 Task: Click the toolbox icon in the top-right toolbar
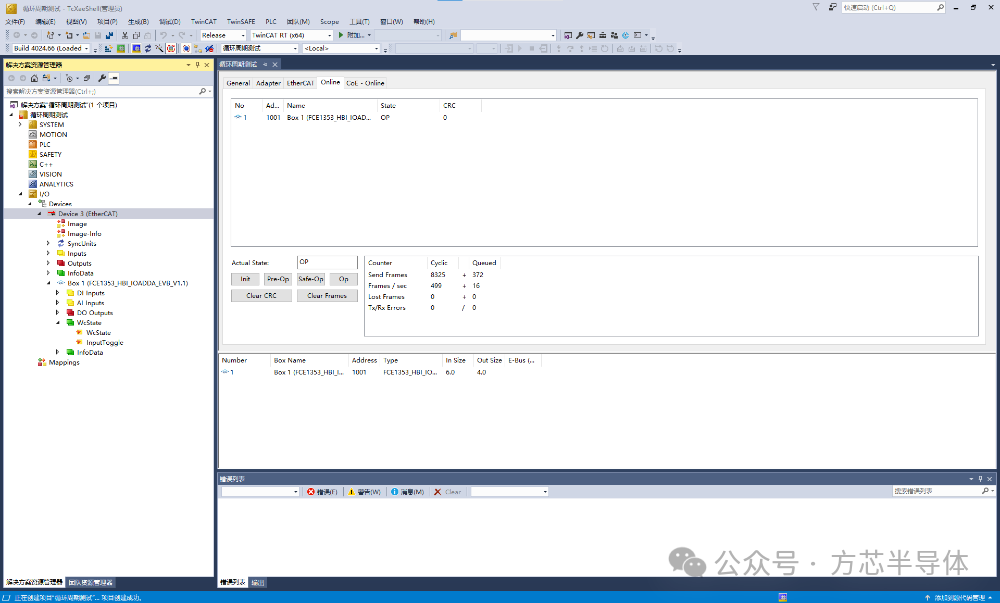603,36
